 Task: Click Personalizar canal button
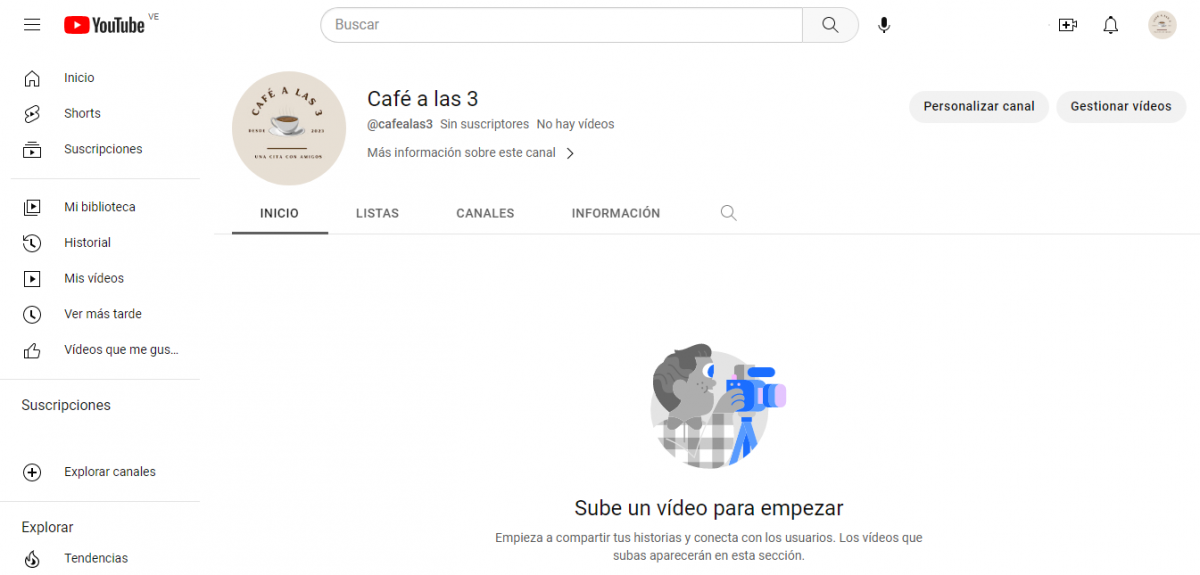pyautogui.click(x=978, y=106)
